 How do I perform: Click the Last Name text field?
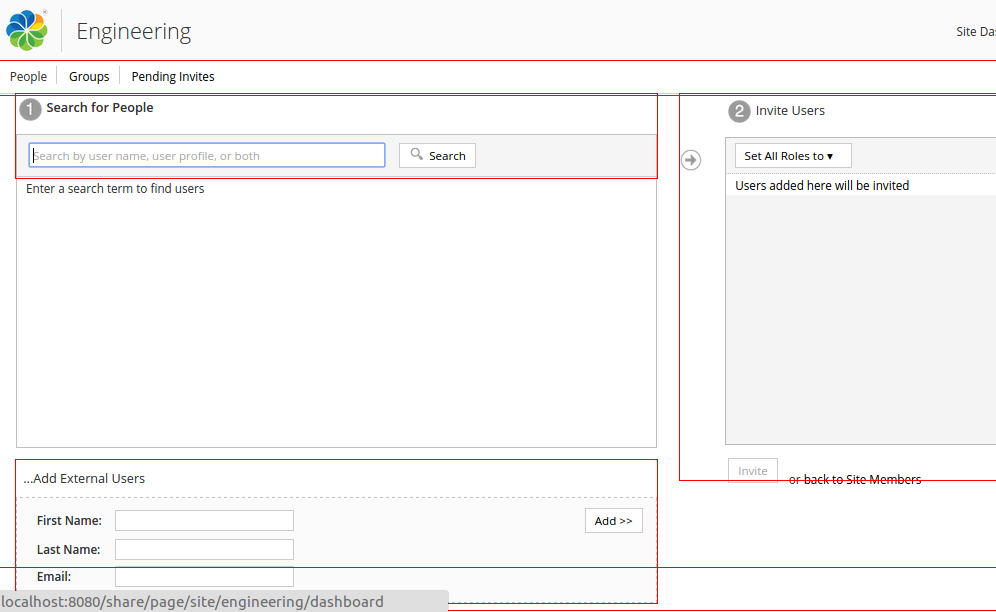pos(204,549)
